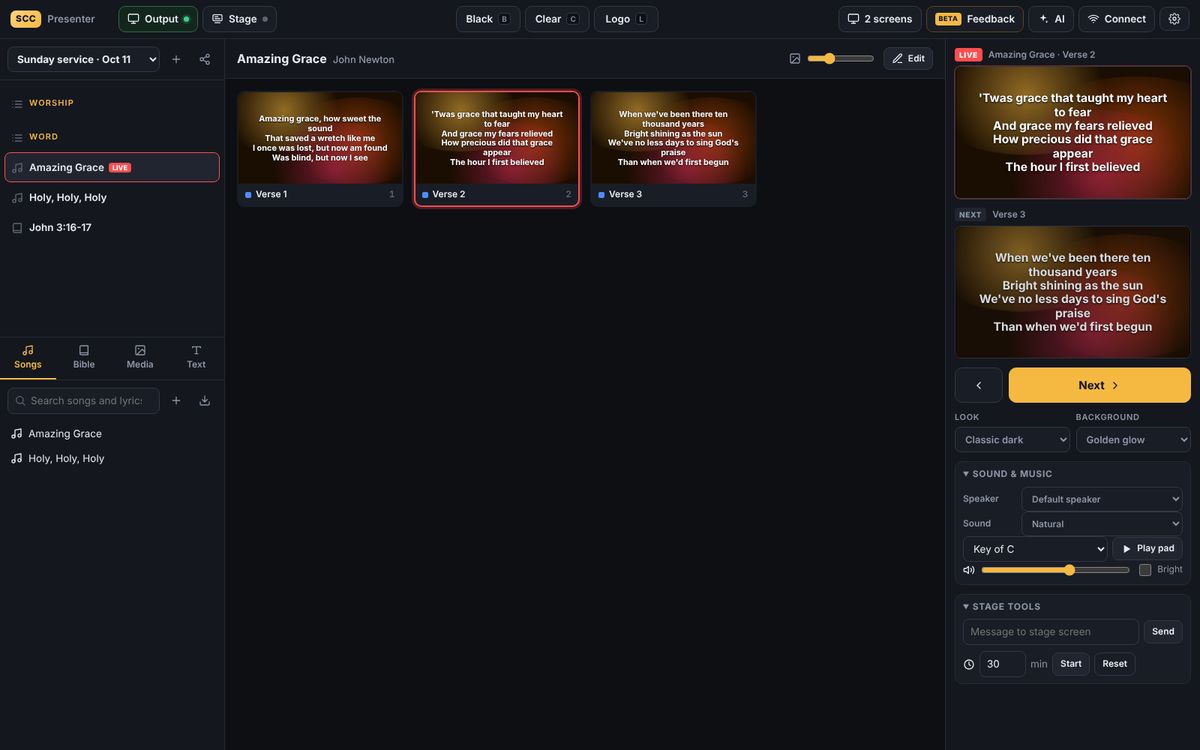Click the Play pad button

tap(1148, 549)
